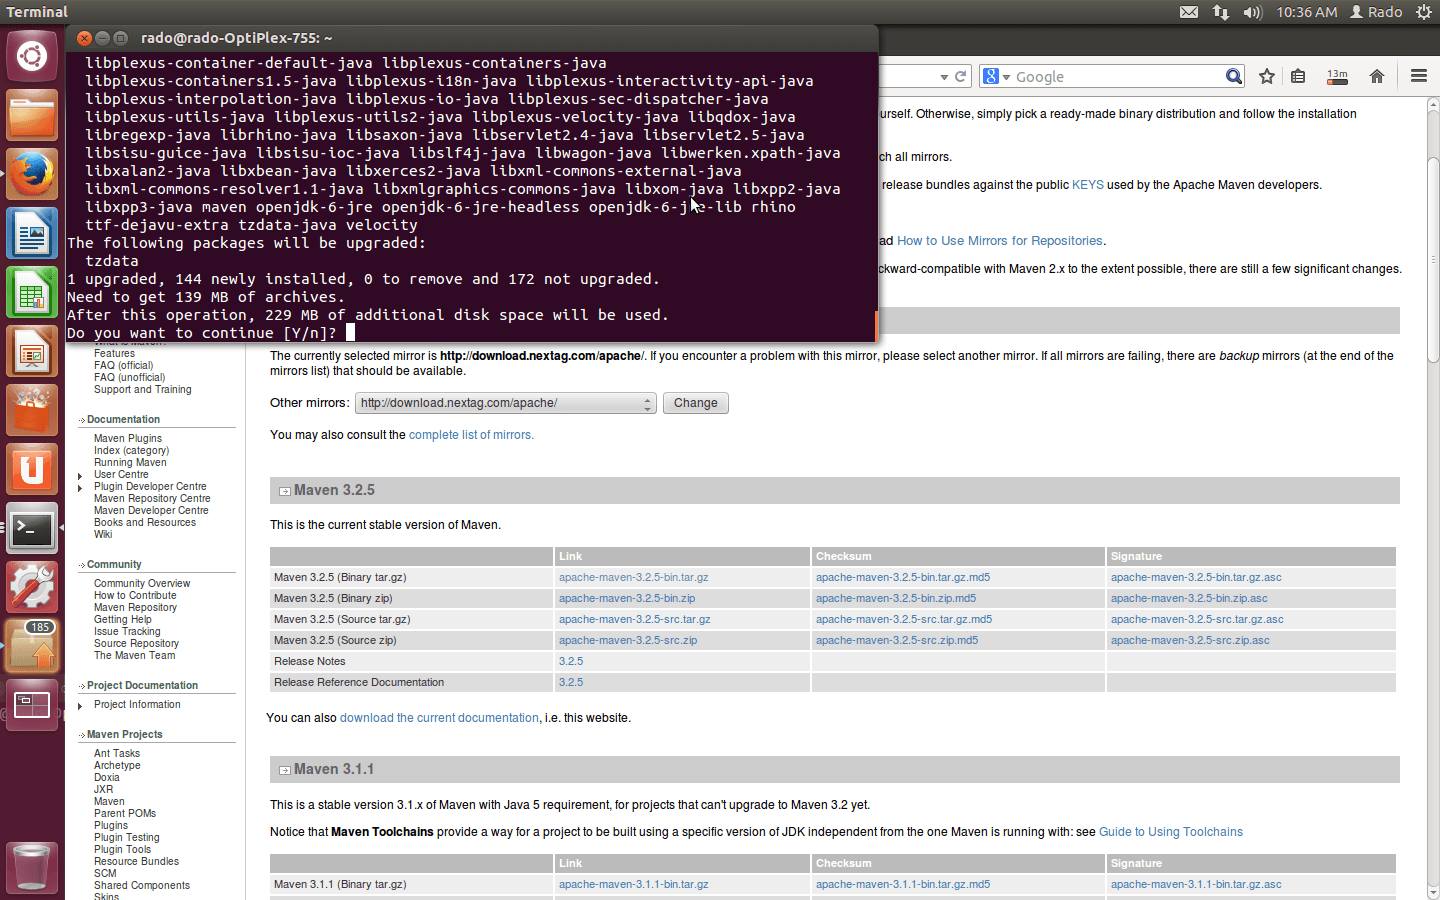Open the clock menu showing 10:36 AM

pos(1306,12)
